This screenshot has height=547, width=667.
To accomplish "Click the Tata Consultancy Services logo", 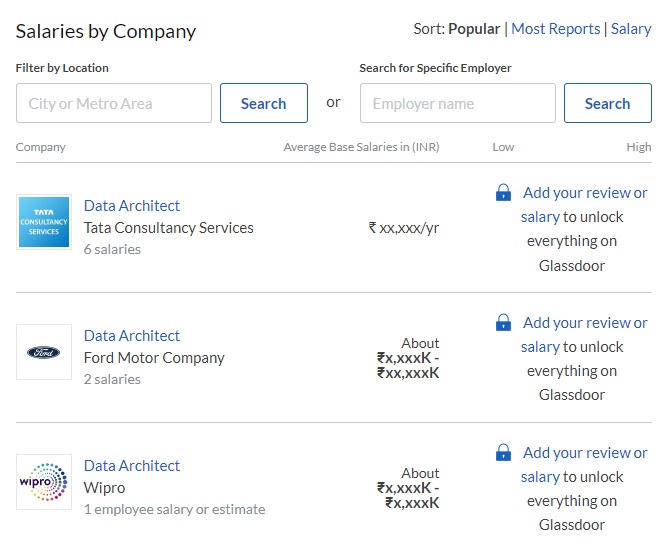I will tap(44, 222).
